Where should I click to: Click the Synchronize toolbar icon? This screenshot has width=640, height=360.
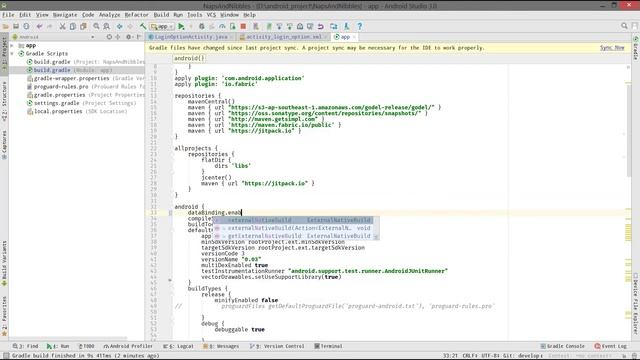[x=26, y=27]
